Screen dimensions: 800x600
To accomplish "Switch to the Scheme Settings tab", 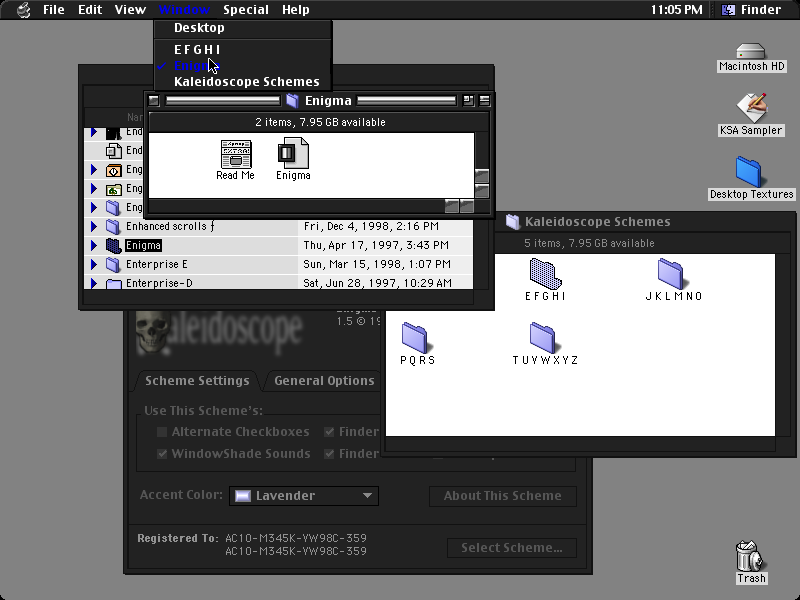I will (x=197, y=381).
